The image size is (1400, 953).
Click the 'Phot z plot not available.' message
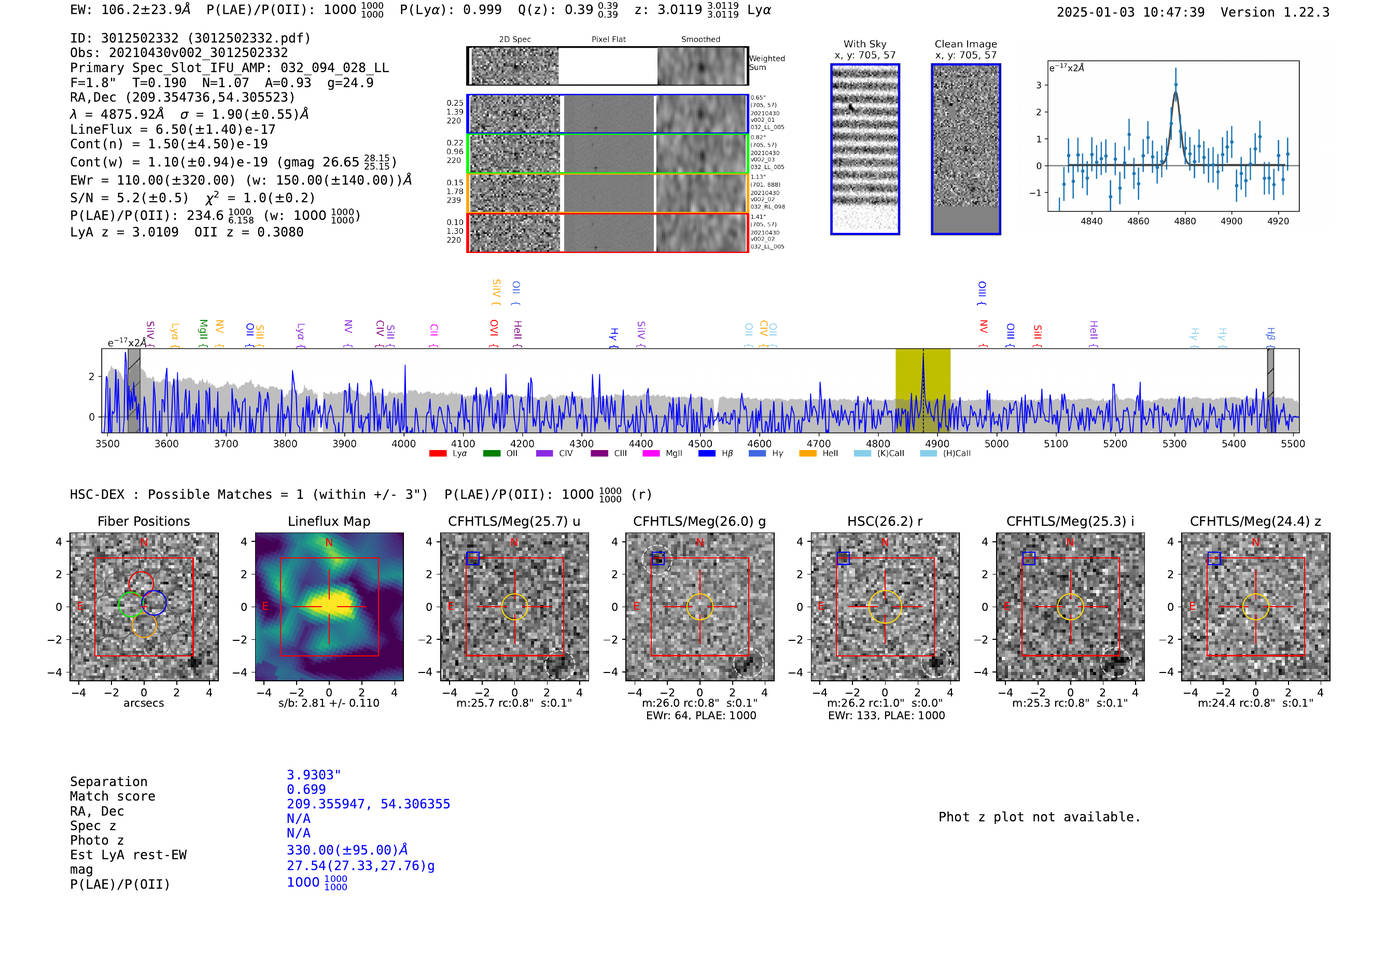[1039, 817]
